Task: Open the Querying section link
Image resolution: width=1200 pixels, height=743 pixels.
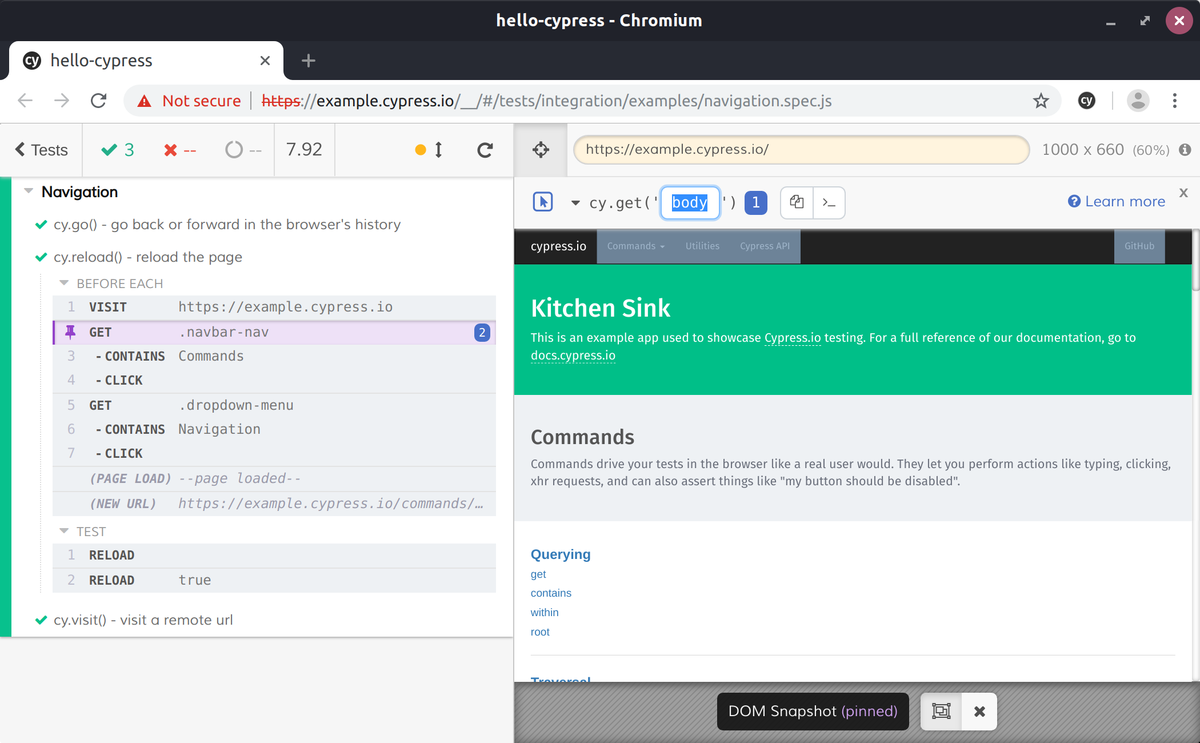Action: click(x=560, y=554)
